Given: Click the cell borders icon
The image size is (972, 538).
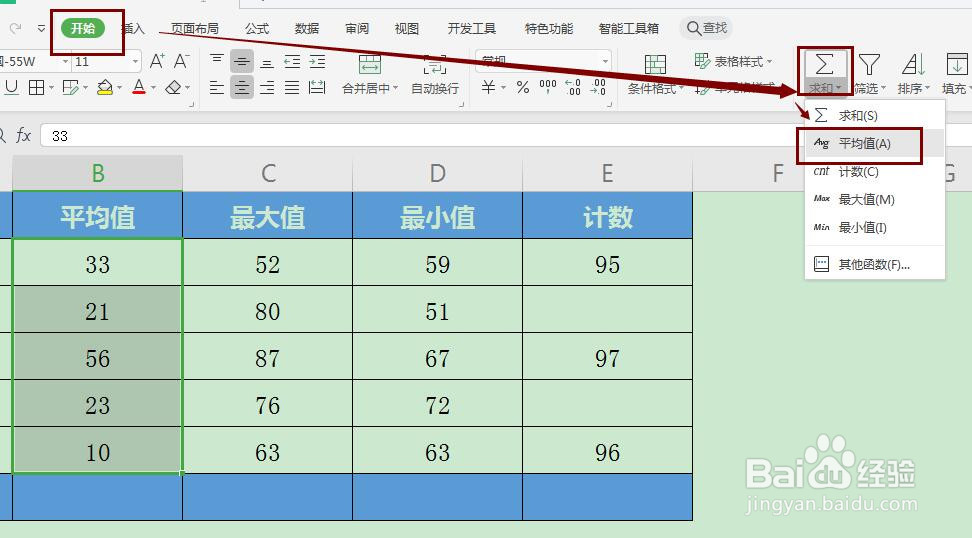Looking at the screenshot, I should coord(37,87).
